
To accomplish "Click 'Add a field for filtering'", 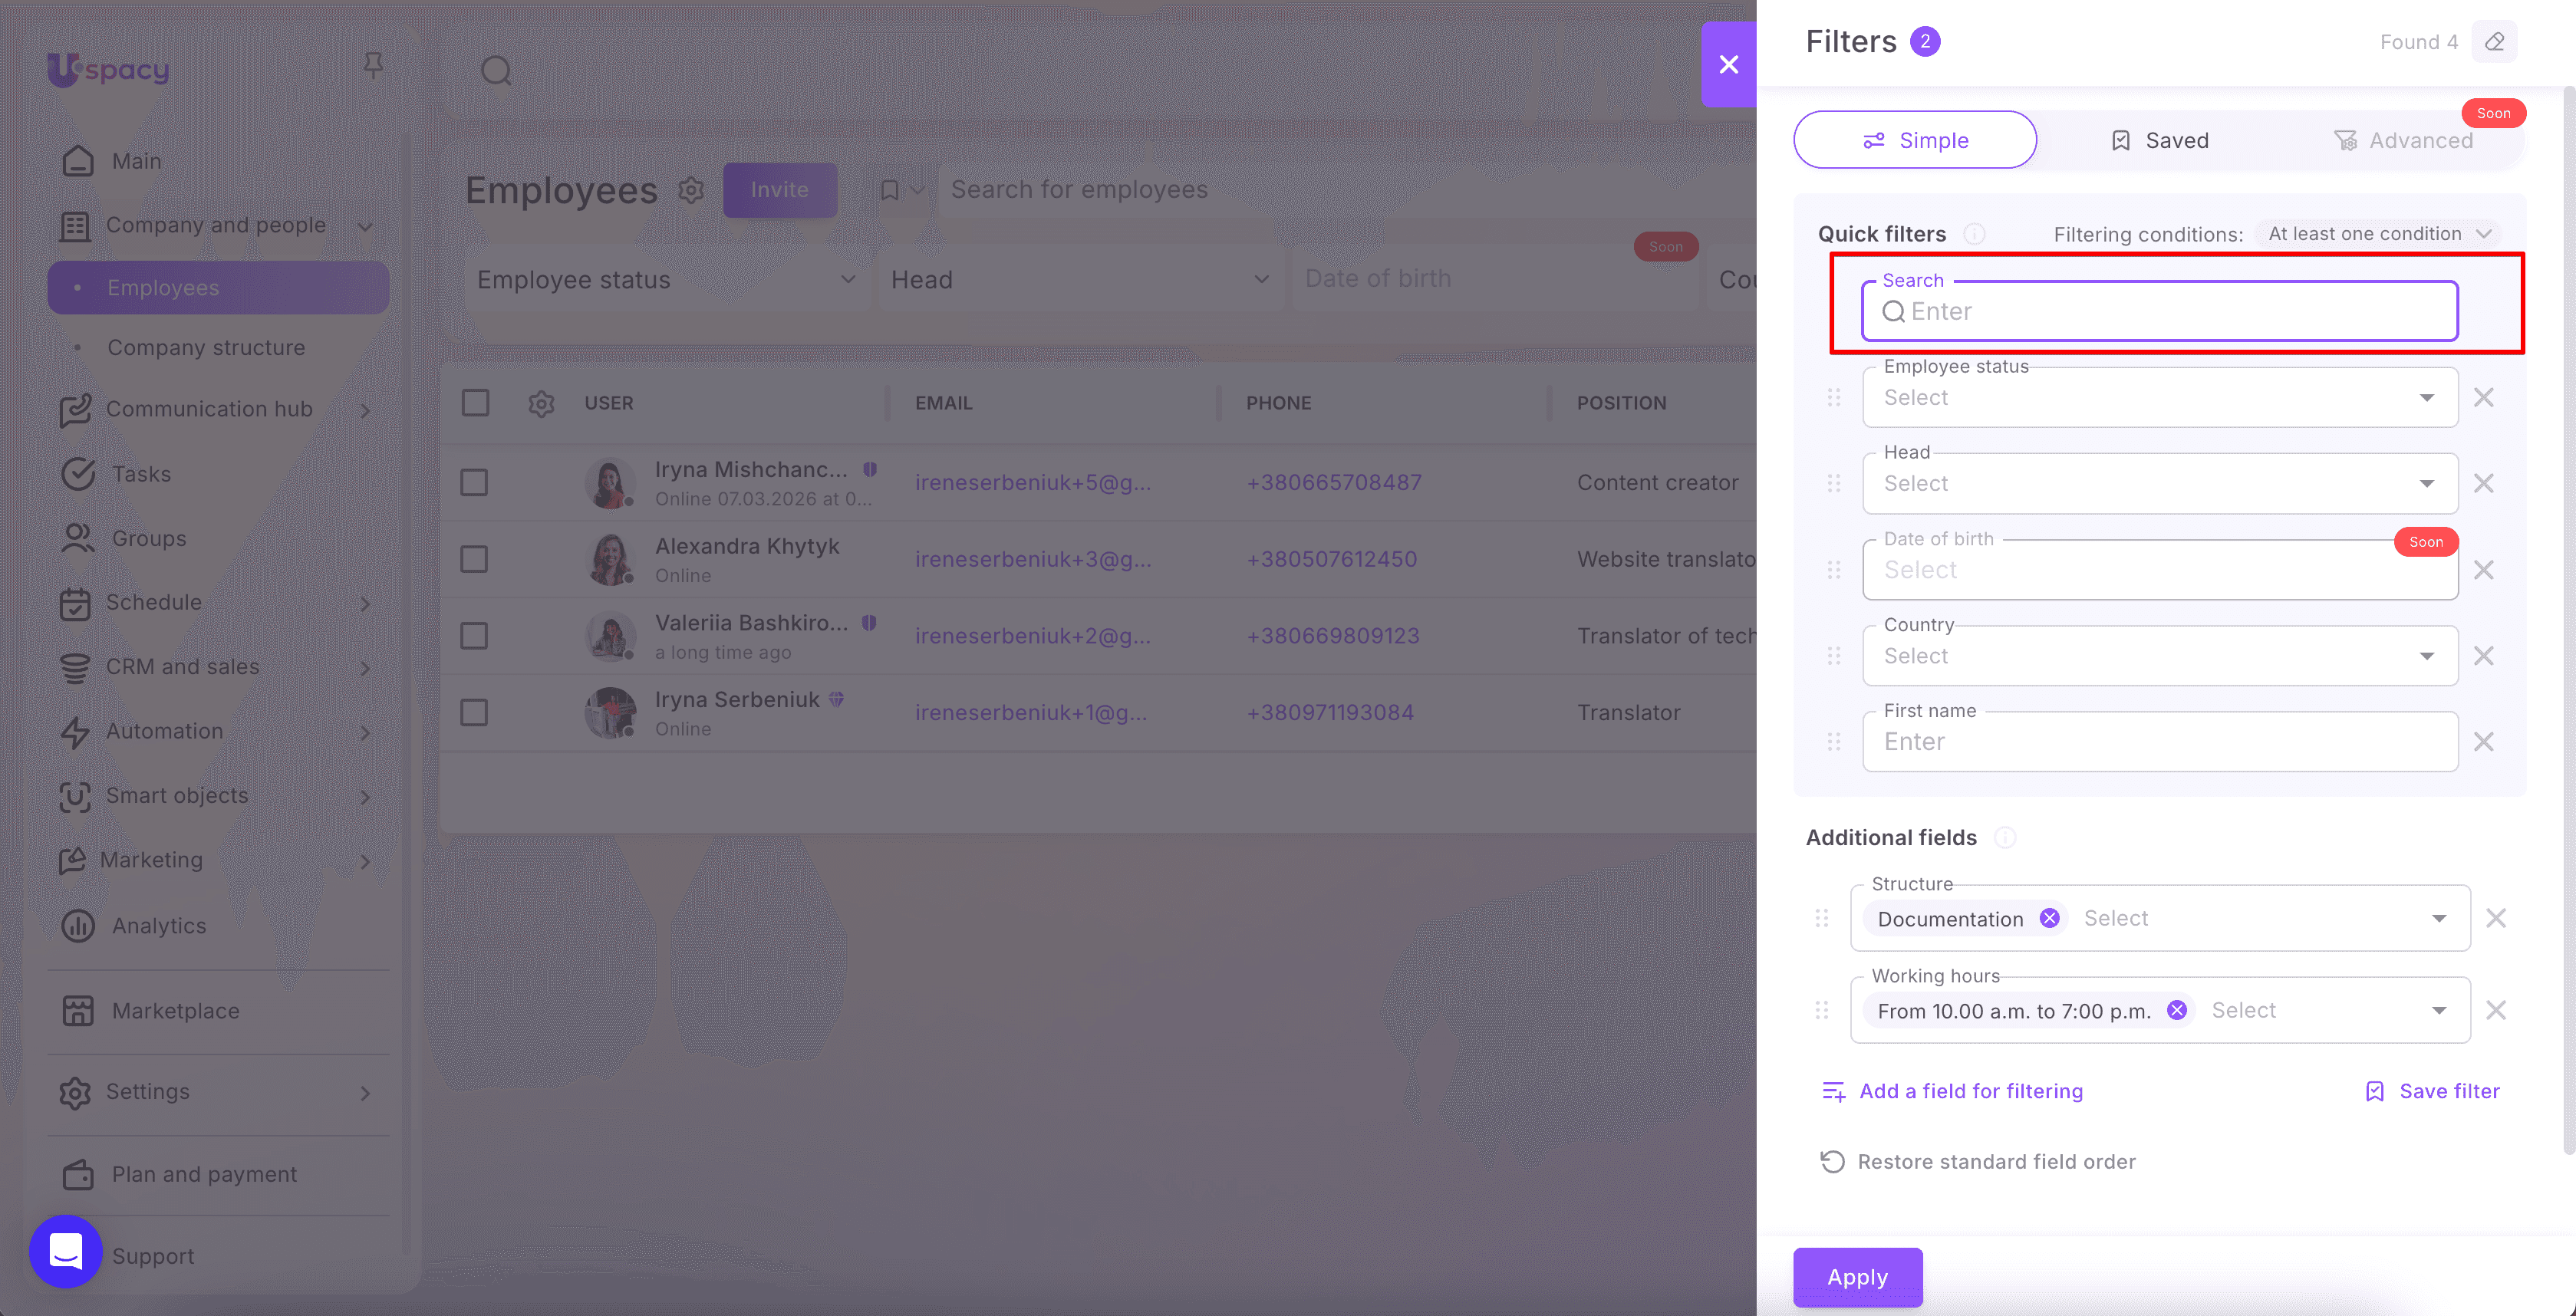I will point(1953,1091).
